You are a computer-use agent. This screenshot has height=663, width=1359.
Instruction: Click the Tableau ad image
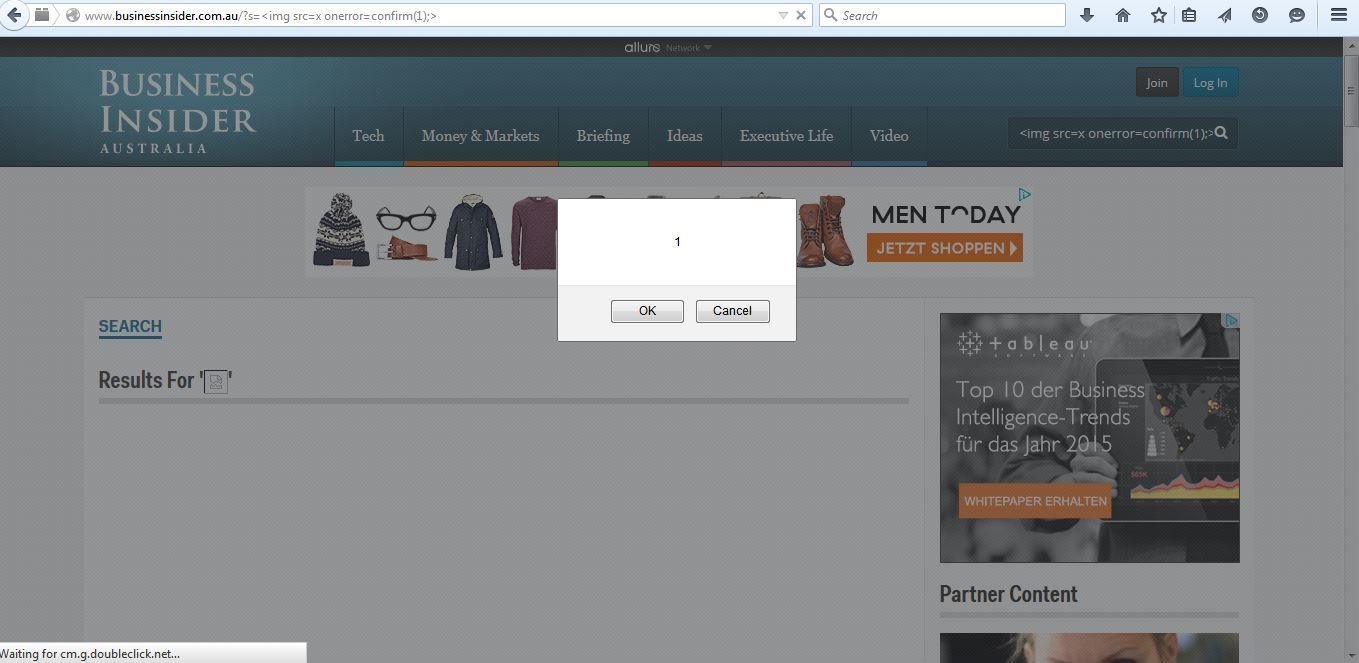(x=1089, y=437)
